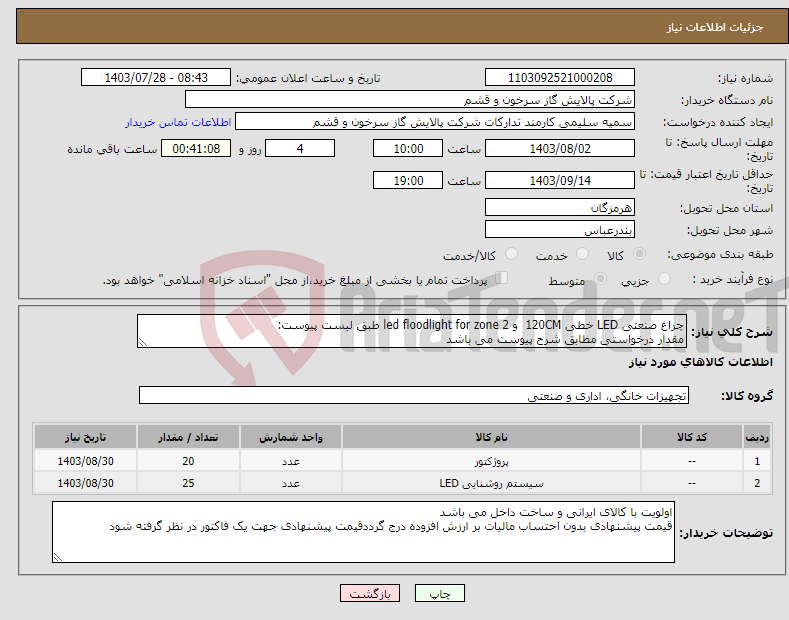Click the general description text area

click(x=412, y=331)
